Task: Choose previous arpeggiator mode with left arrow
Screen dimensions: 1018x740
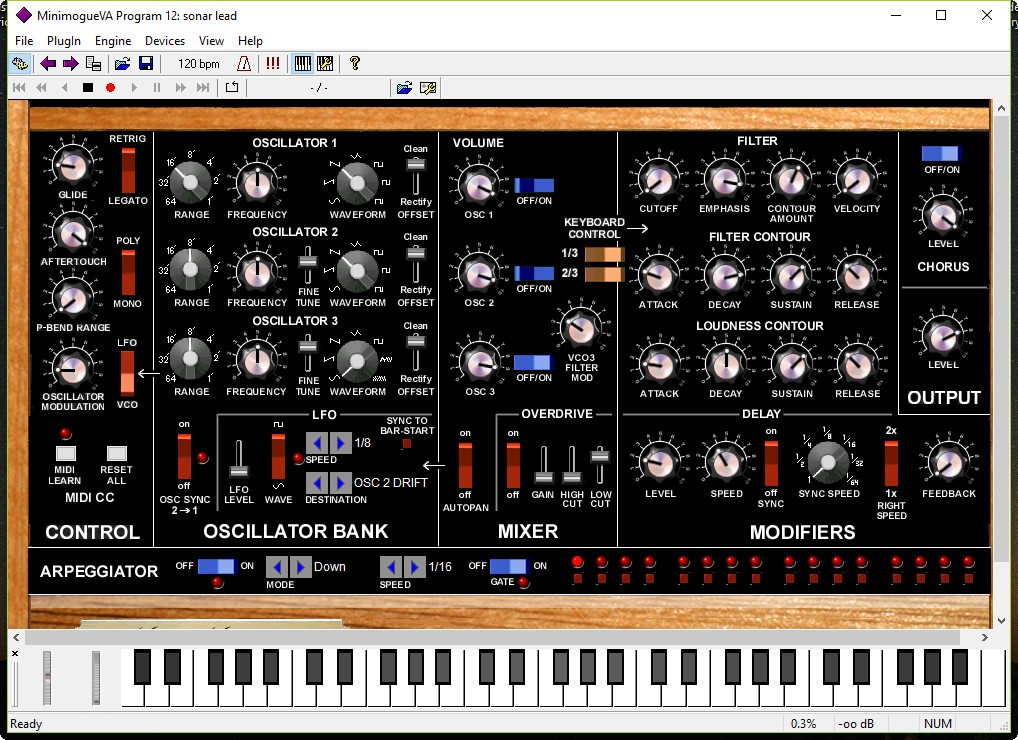Action: (x=277, y=567)
